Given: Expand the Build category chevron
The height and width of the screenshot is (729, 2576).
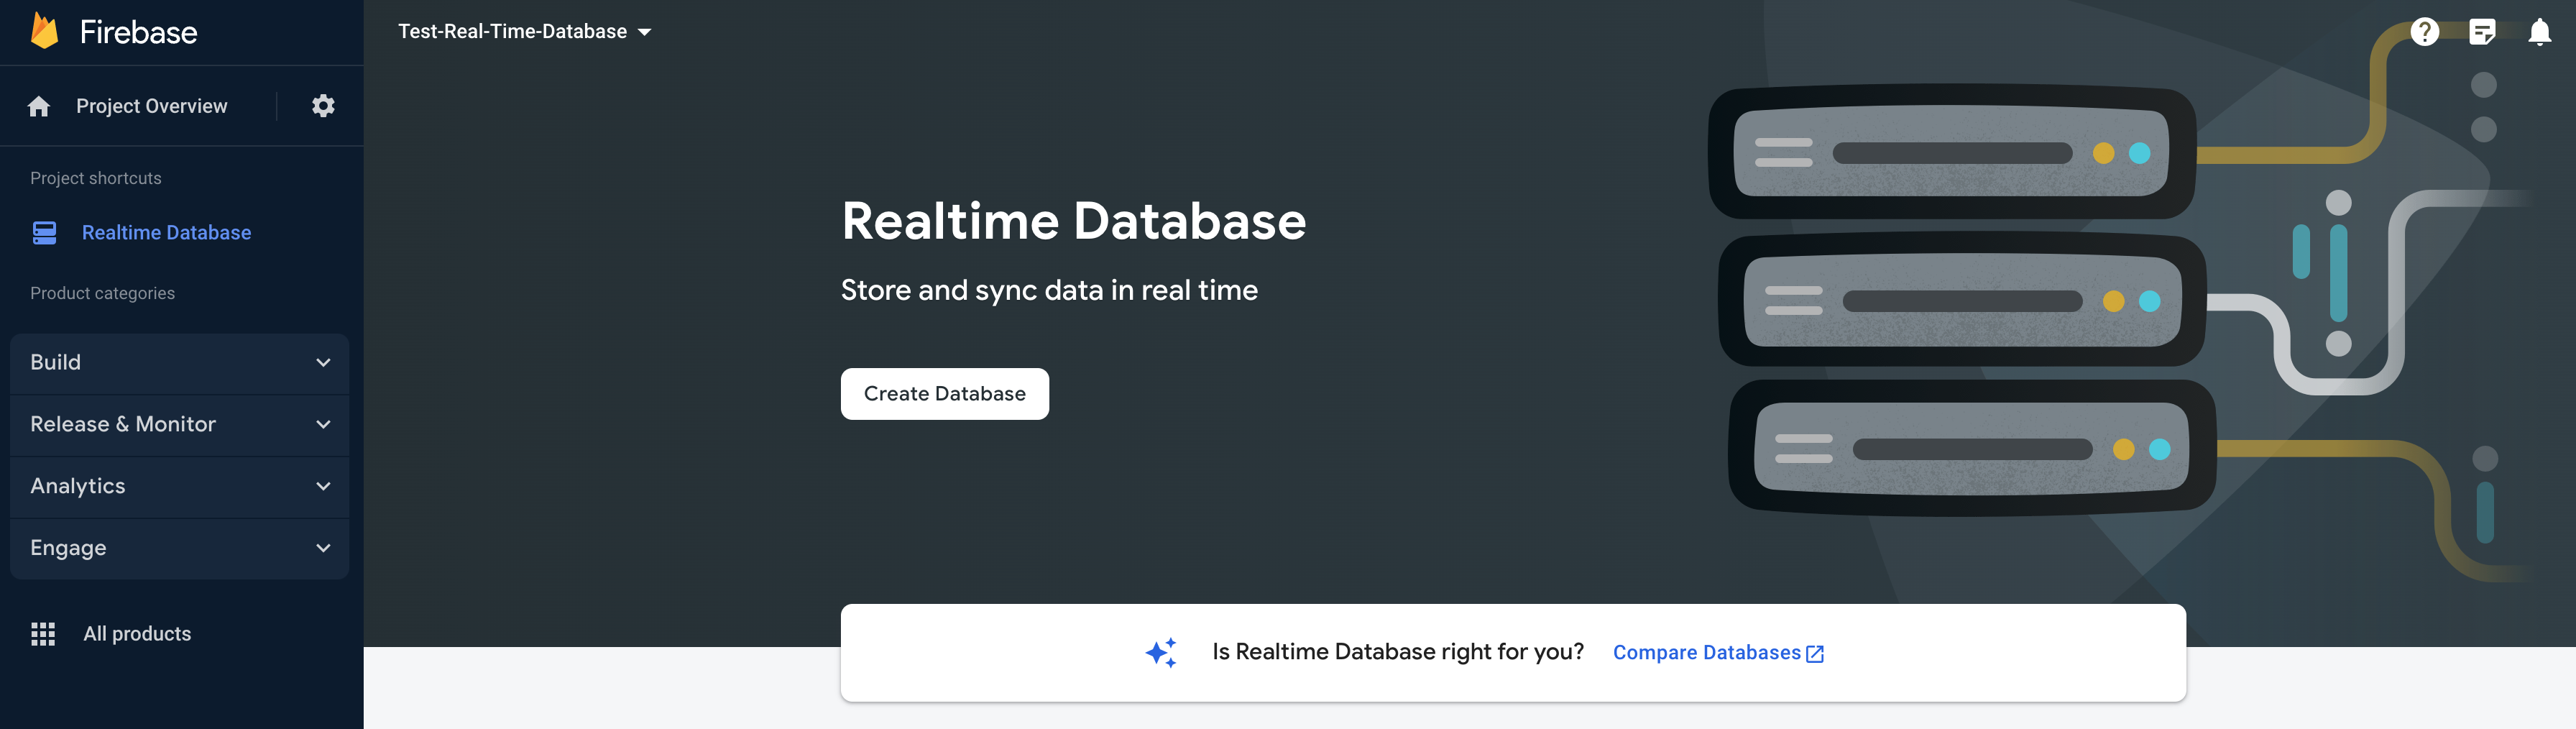Looking at the screenshot, I should (323, 362).
